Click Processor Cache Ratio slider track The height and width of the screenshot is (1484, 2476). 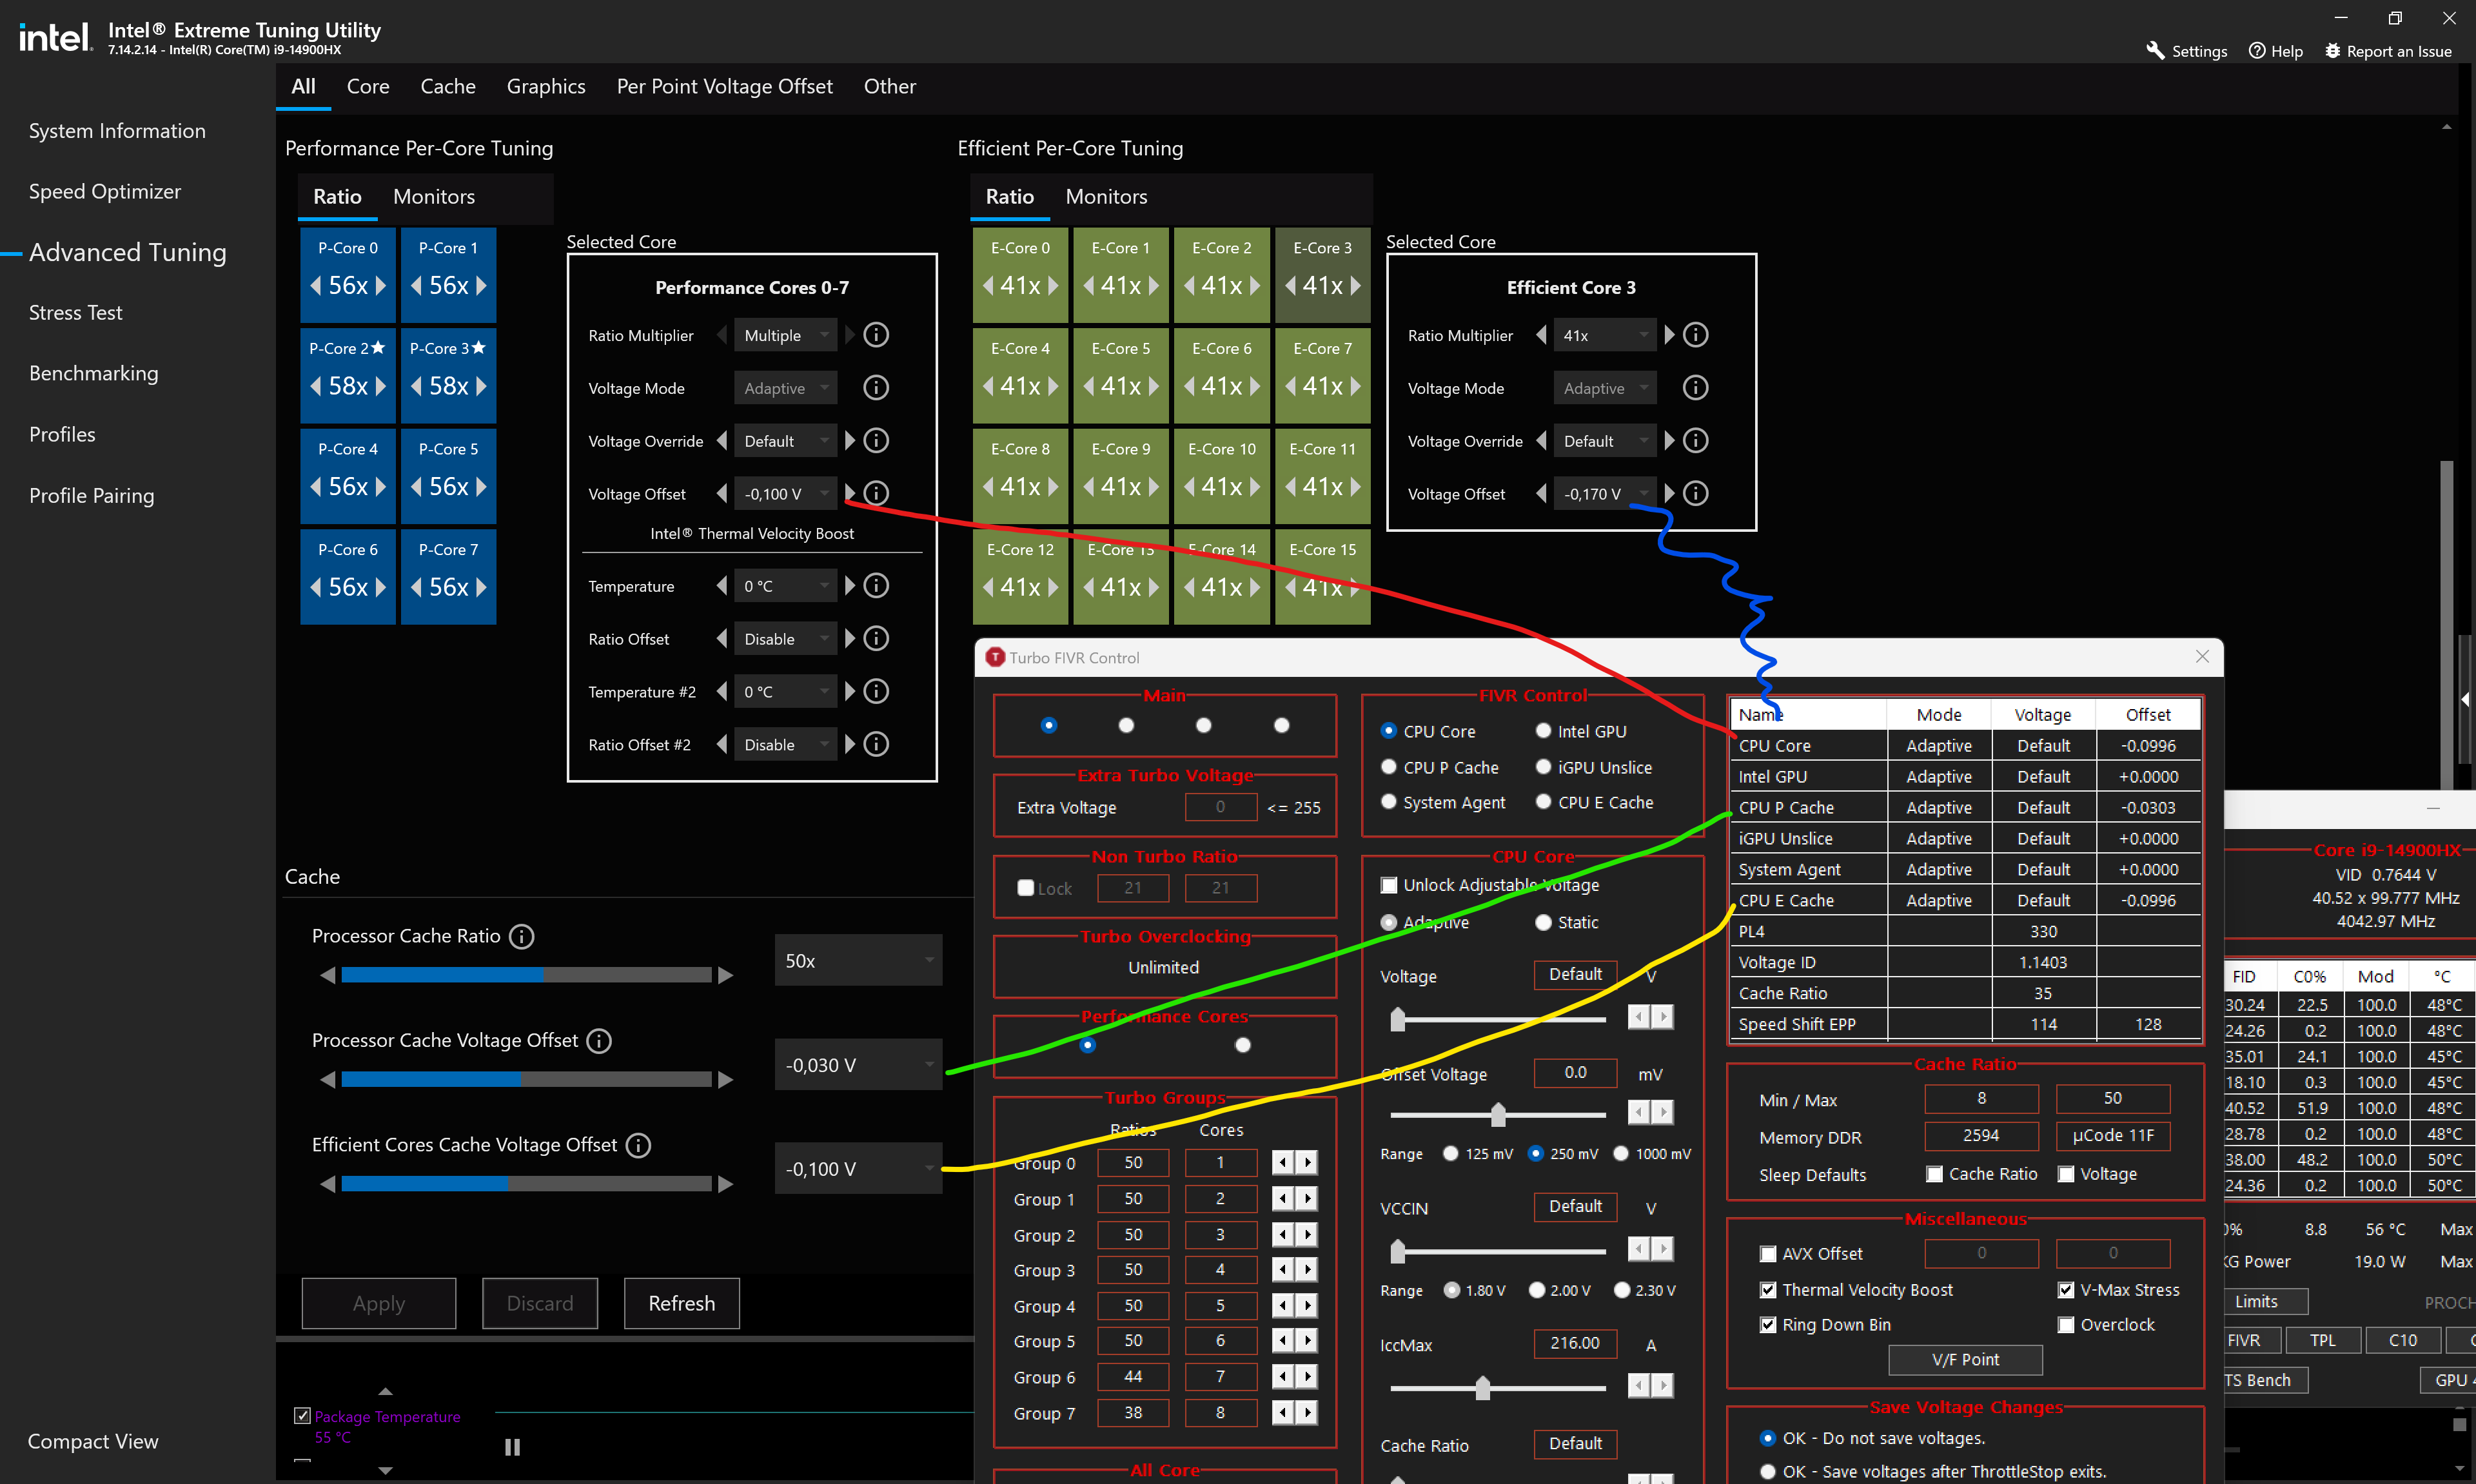526,975
